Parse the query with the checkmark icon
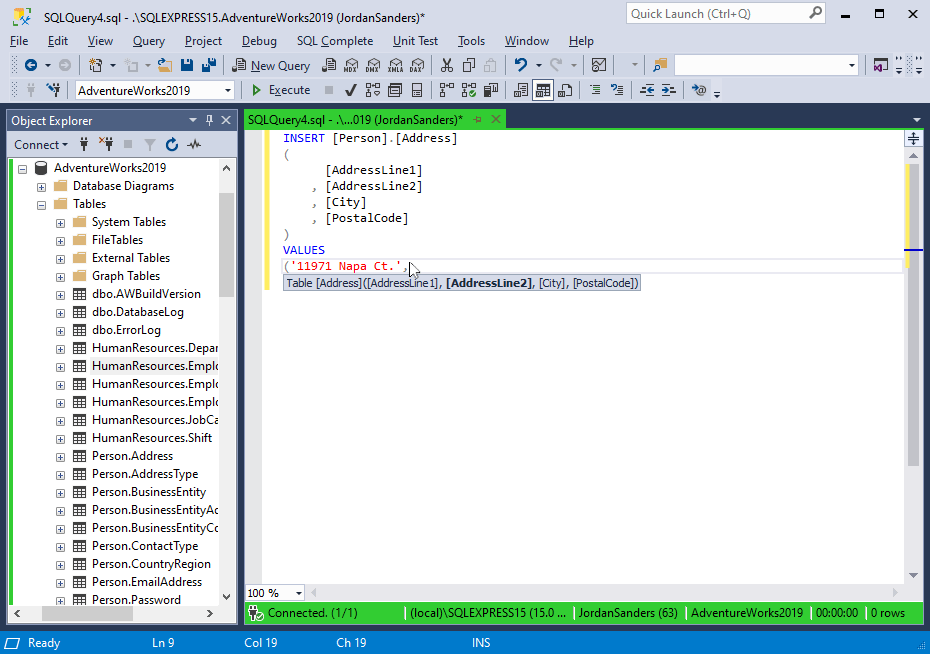This screenshot has width=930, height=654. tap(351, 90)
